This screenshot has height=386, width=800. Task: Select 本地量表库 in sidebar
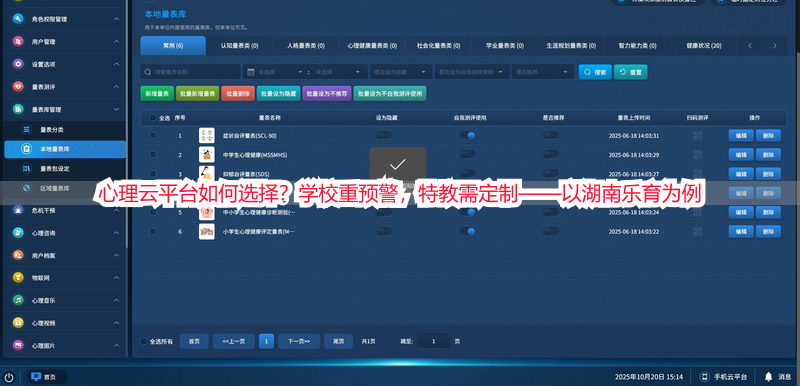[65, 149]
